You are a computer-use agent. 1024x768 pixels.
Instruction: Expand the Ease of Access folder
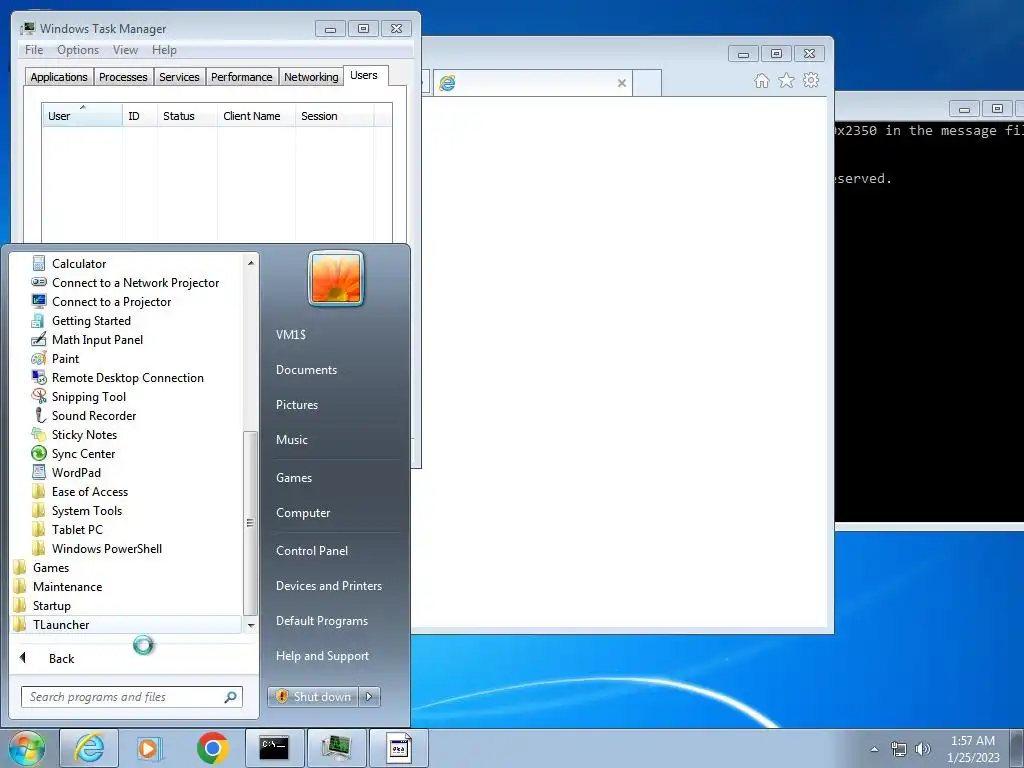(x=89, y=492)
